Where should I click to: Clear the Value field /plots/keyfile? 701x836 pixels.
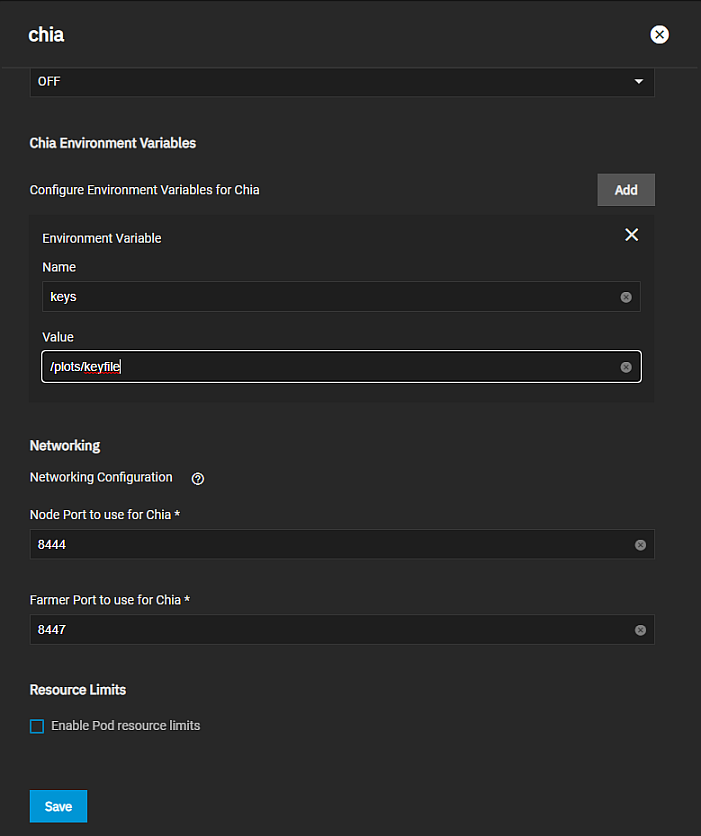pyautogui.click(x=626, y=367)
